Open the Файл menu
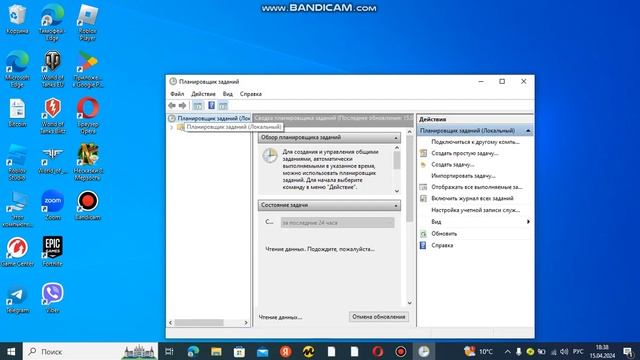This screenshot has width=640, height=360. (177, 94)
